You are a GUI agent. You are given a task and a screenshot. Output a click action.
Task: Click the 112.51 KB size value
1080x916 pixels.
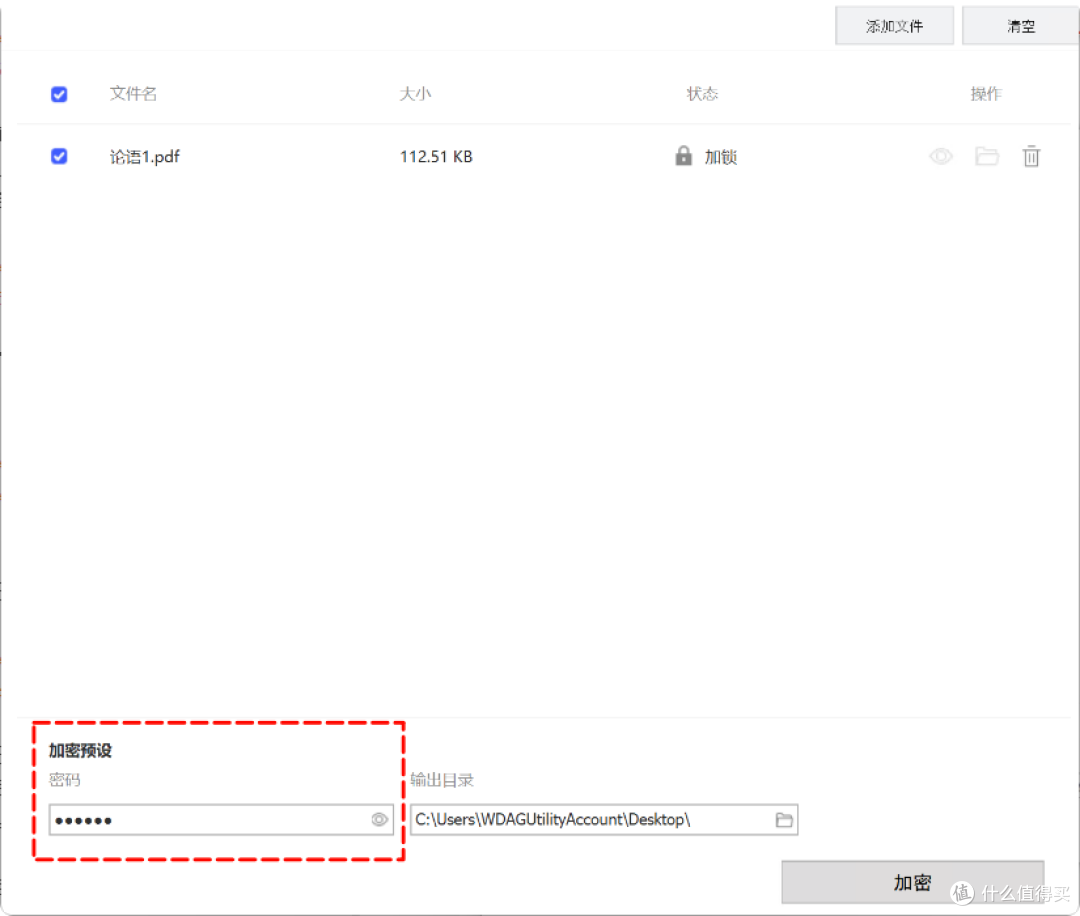coord(436,157)
